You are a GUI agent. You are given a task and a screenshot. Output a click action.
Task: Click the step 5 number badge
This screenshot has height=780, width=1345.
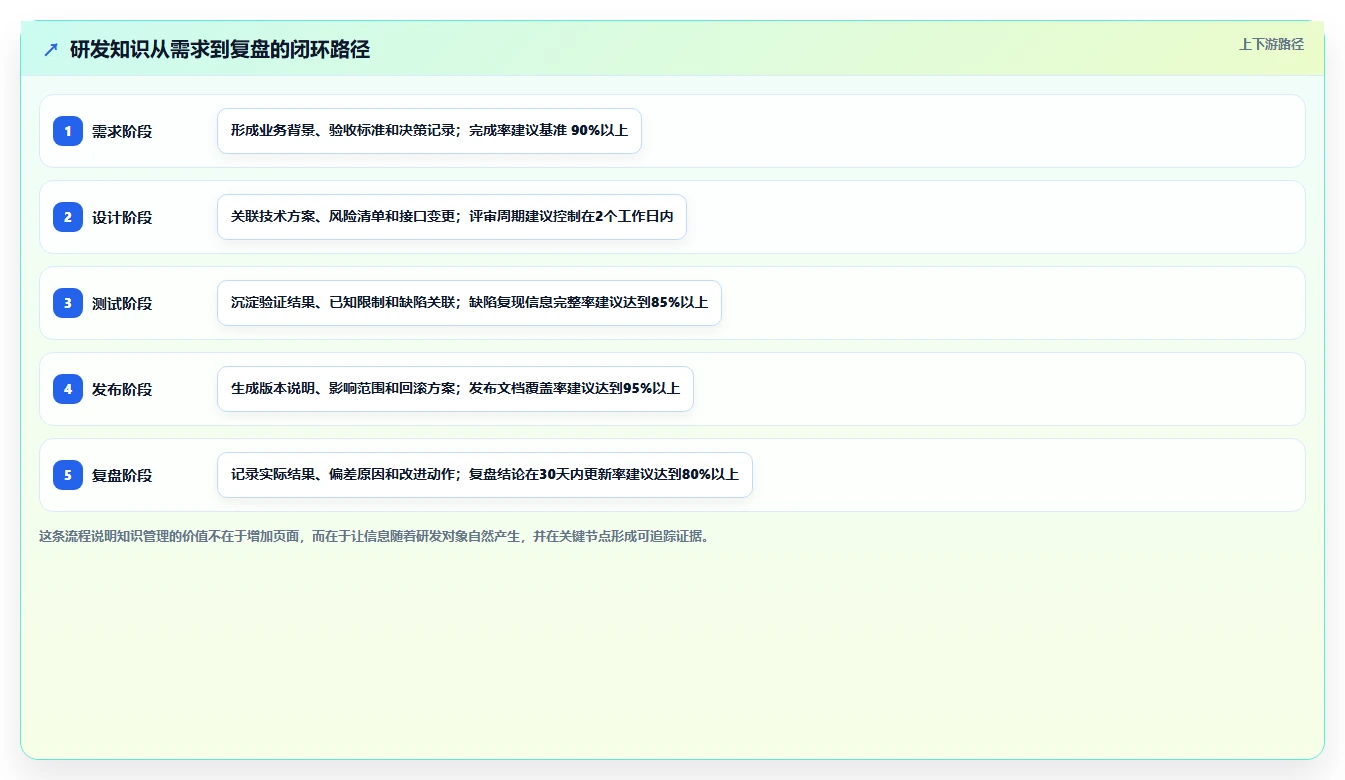(x=68, y=475)
